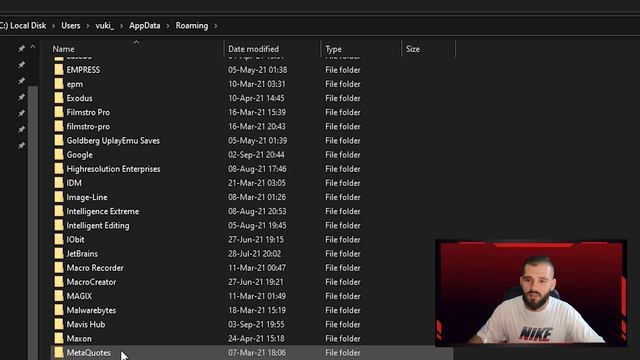The image size is (640, 360).
Task: Click the Google folder icon
Action: (x=59, y=155)
